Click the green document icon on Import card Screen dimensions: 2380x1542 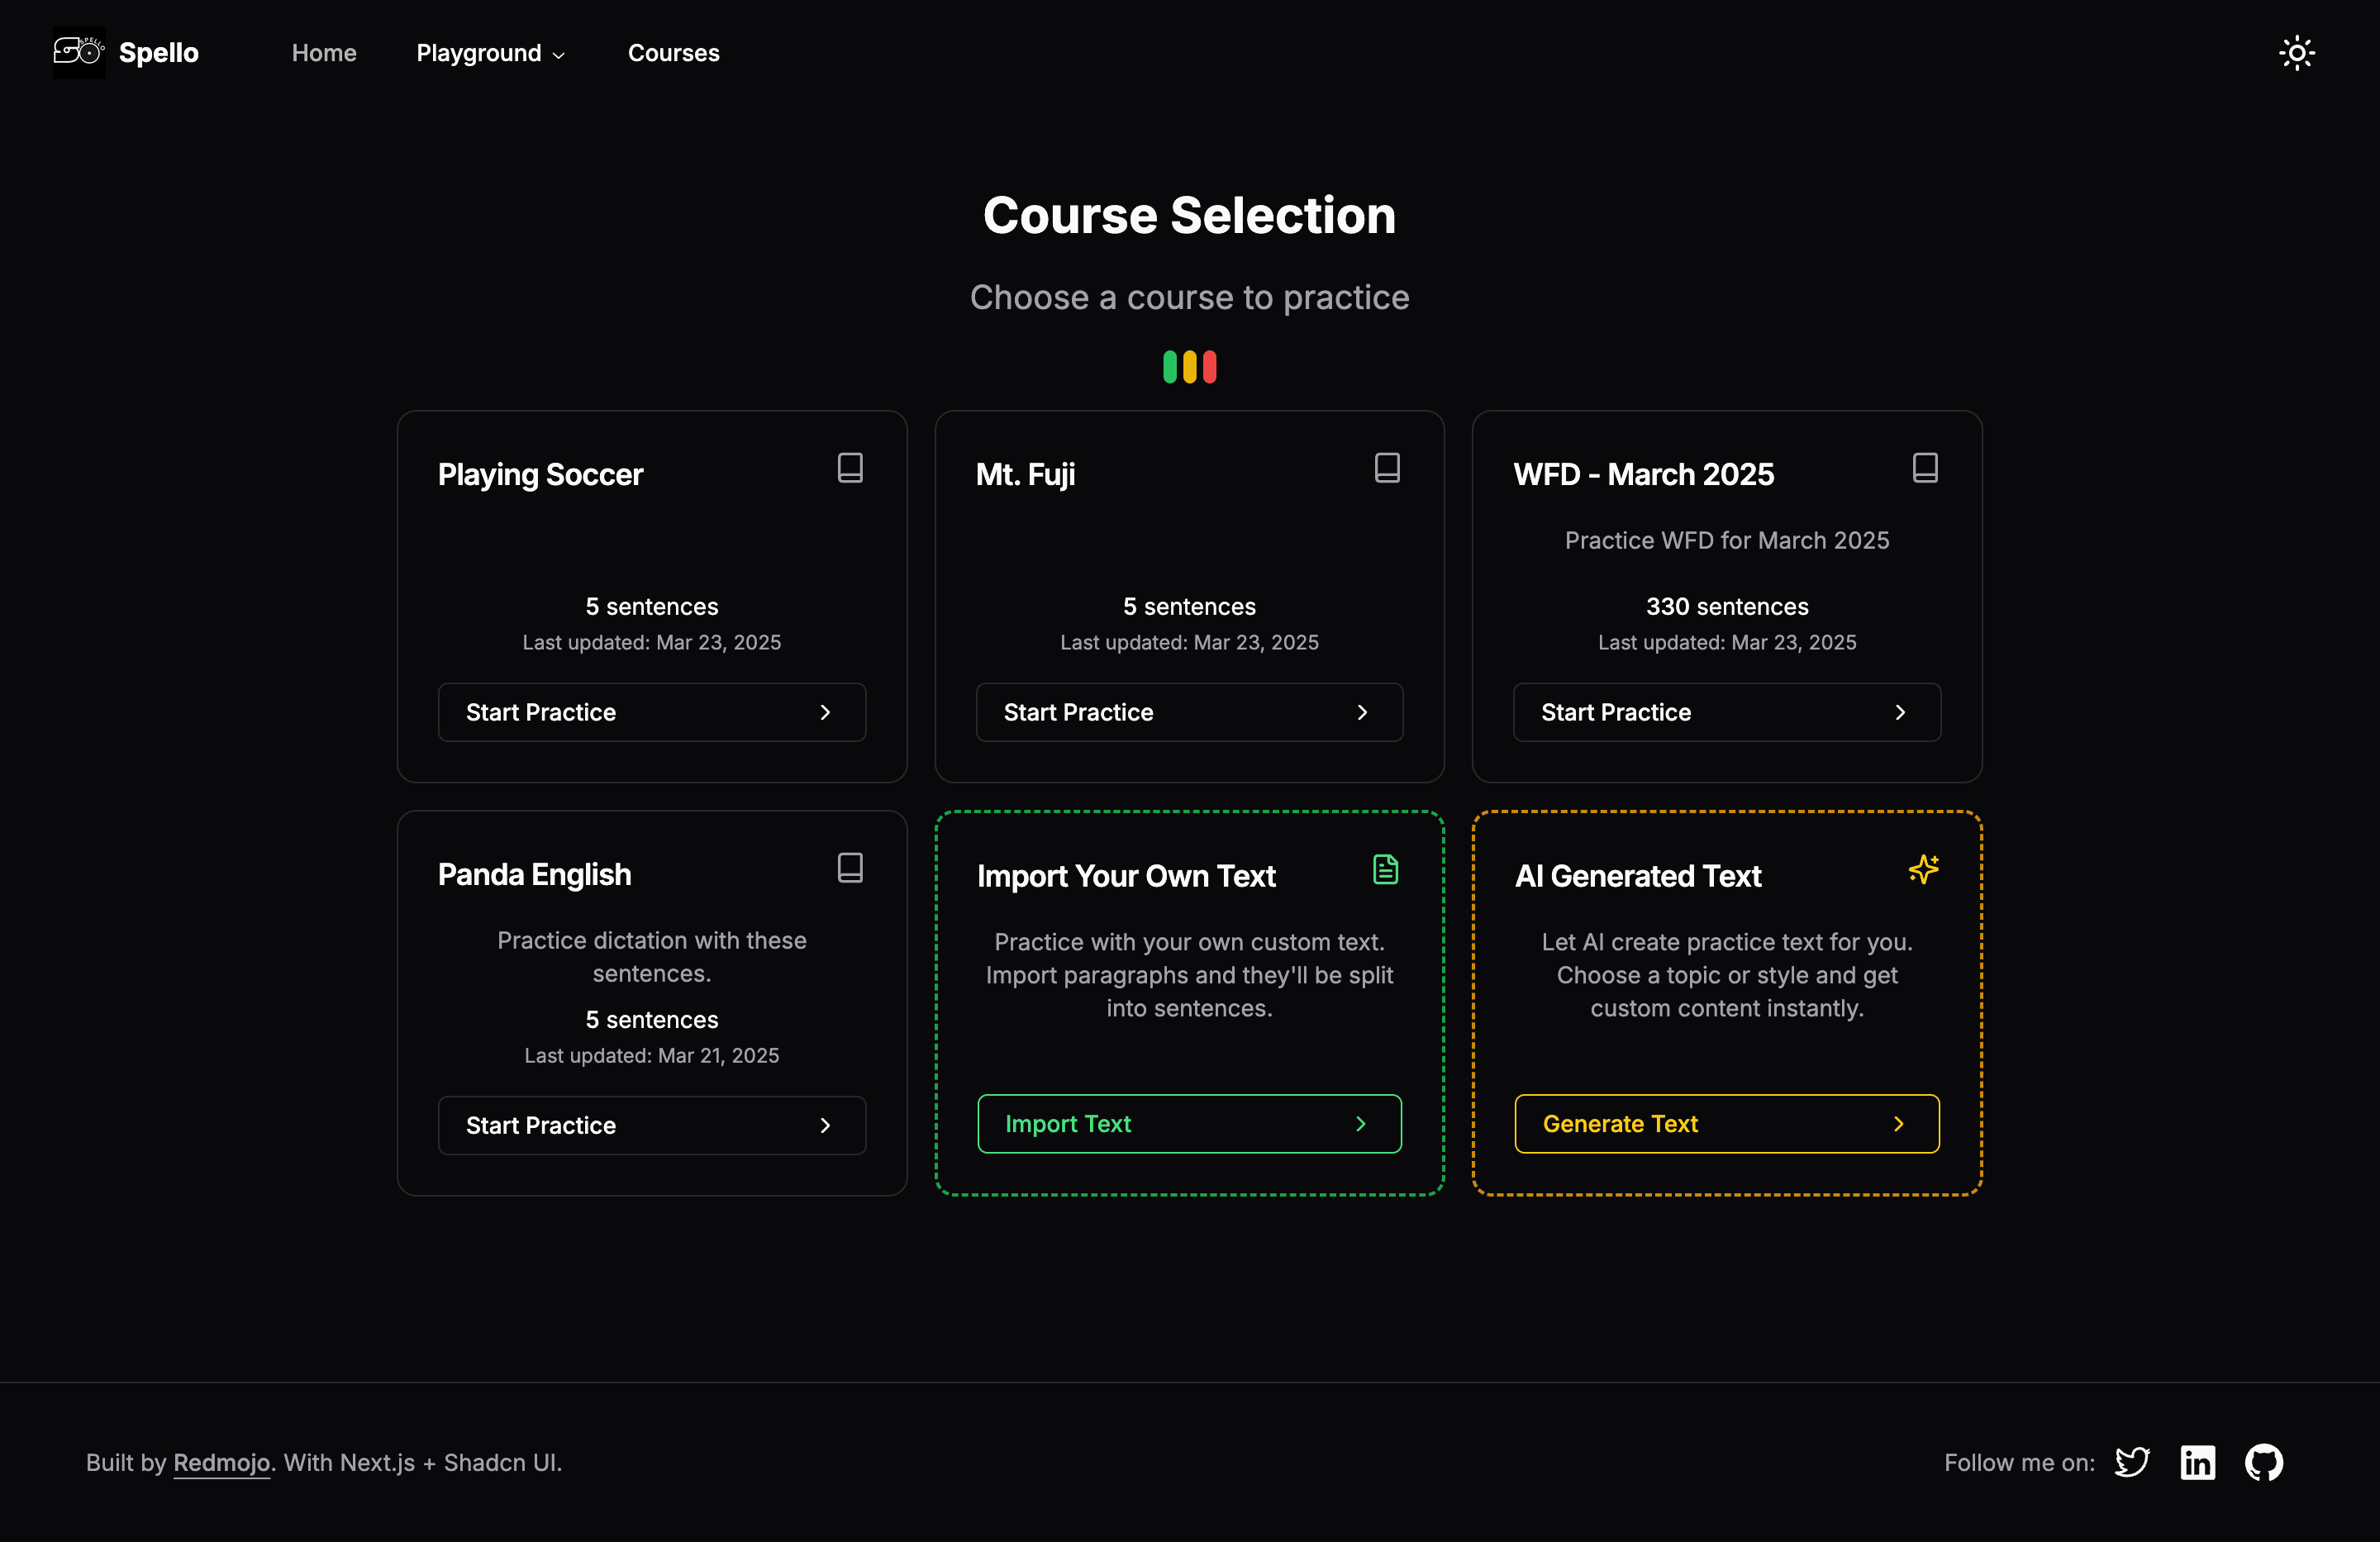[x=1385, y=869]
